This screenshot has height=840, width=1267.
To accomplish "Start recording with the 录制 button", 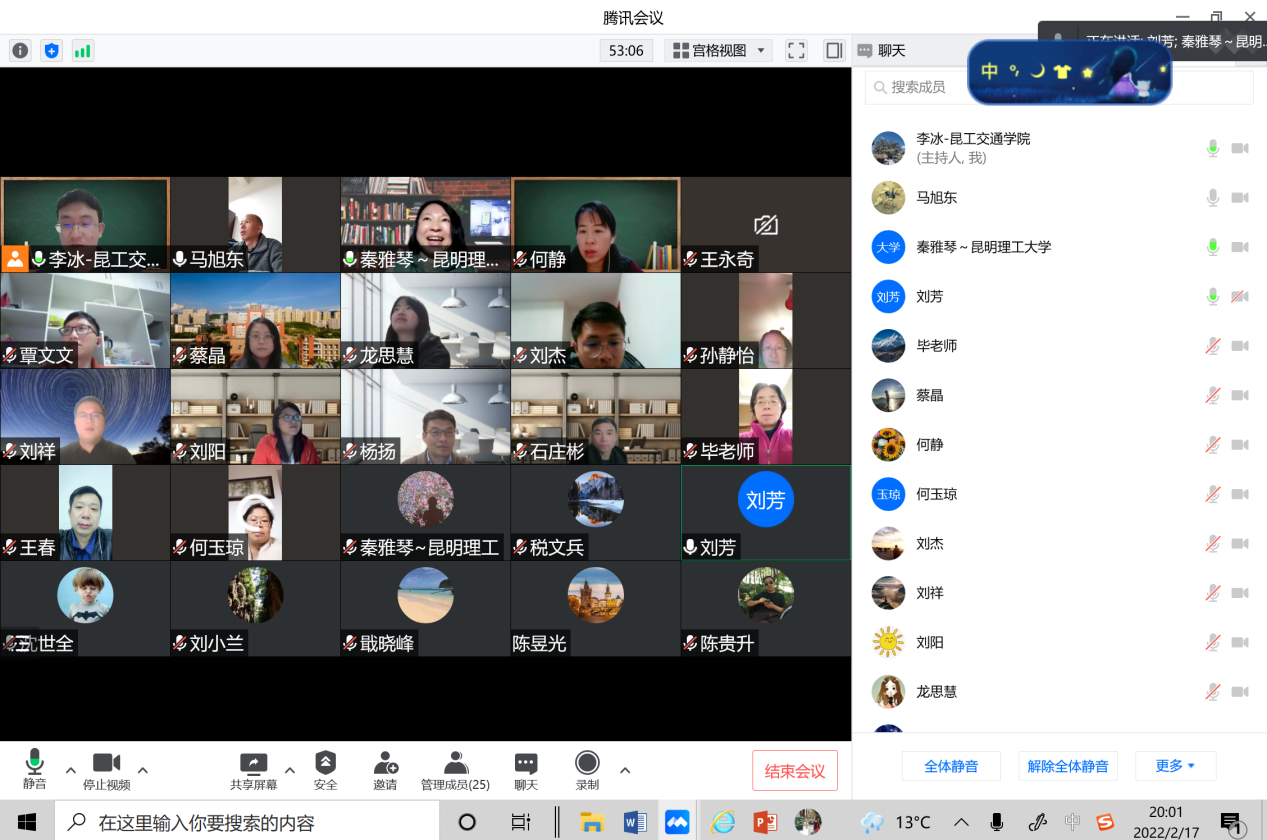I will [587, 770].
